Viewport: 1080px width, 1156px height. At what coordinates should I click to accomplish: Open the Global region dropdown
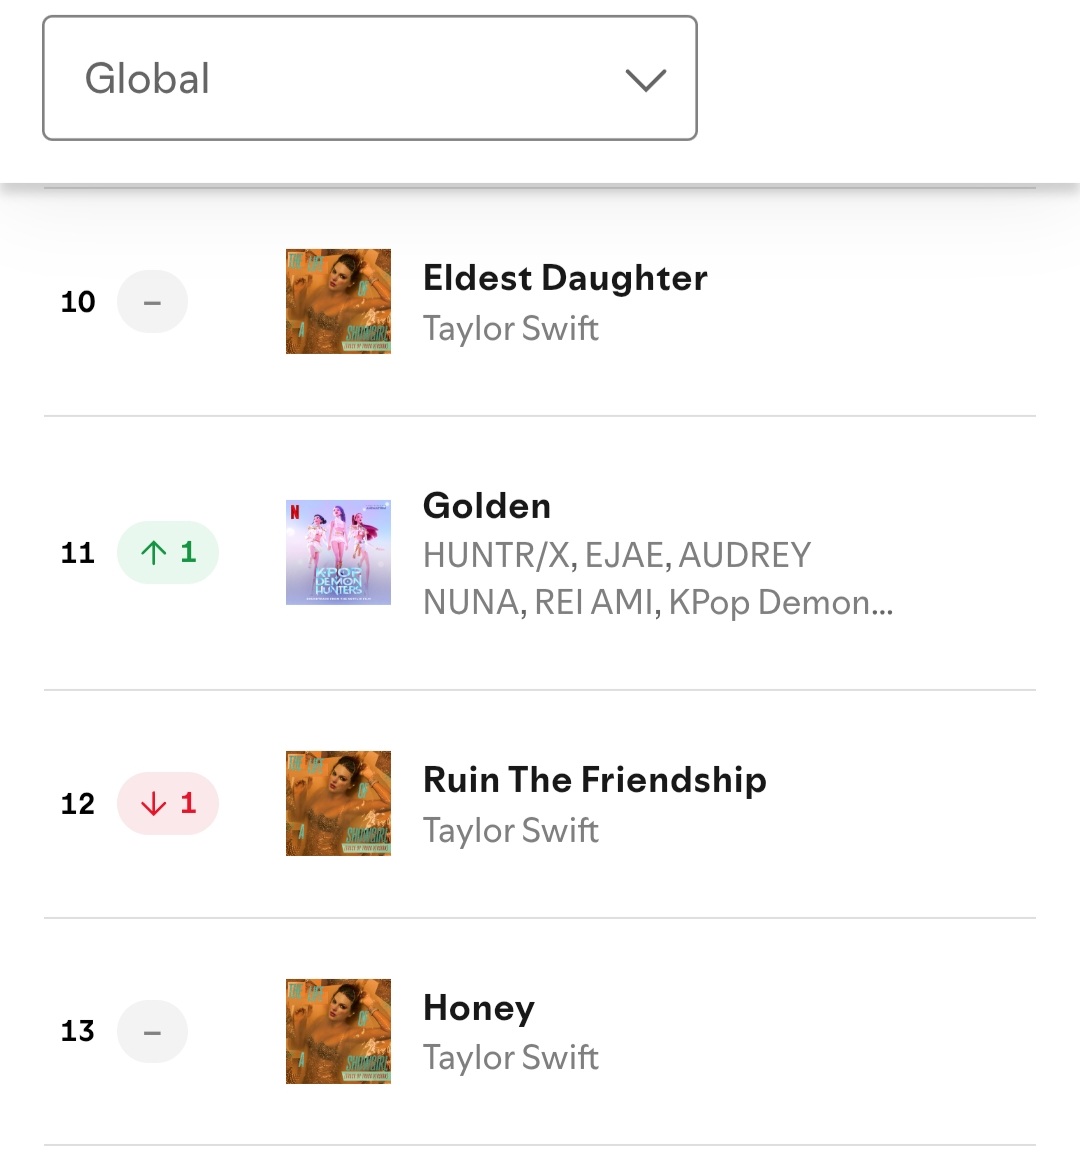[x=370, y=78]
